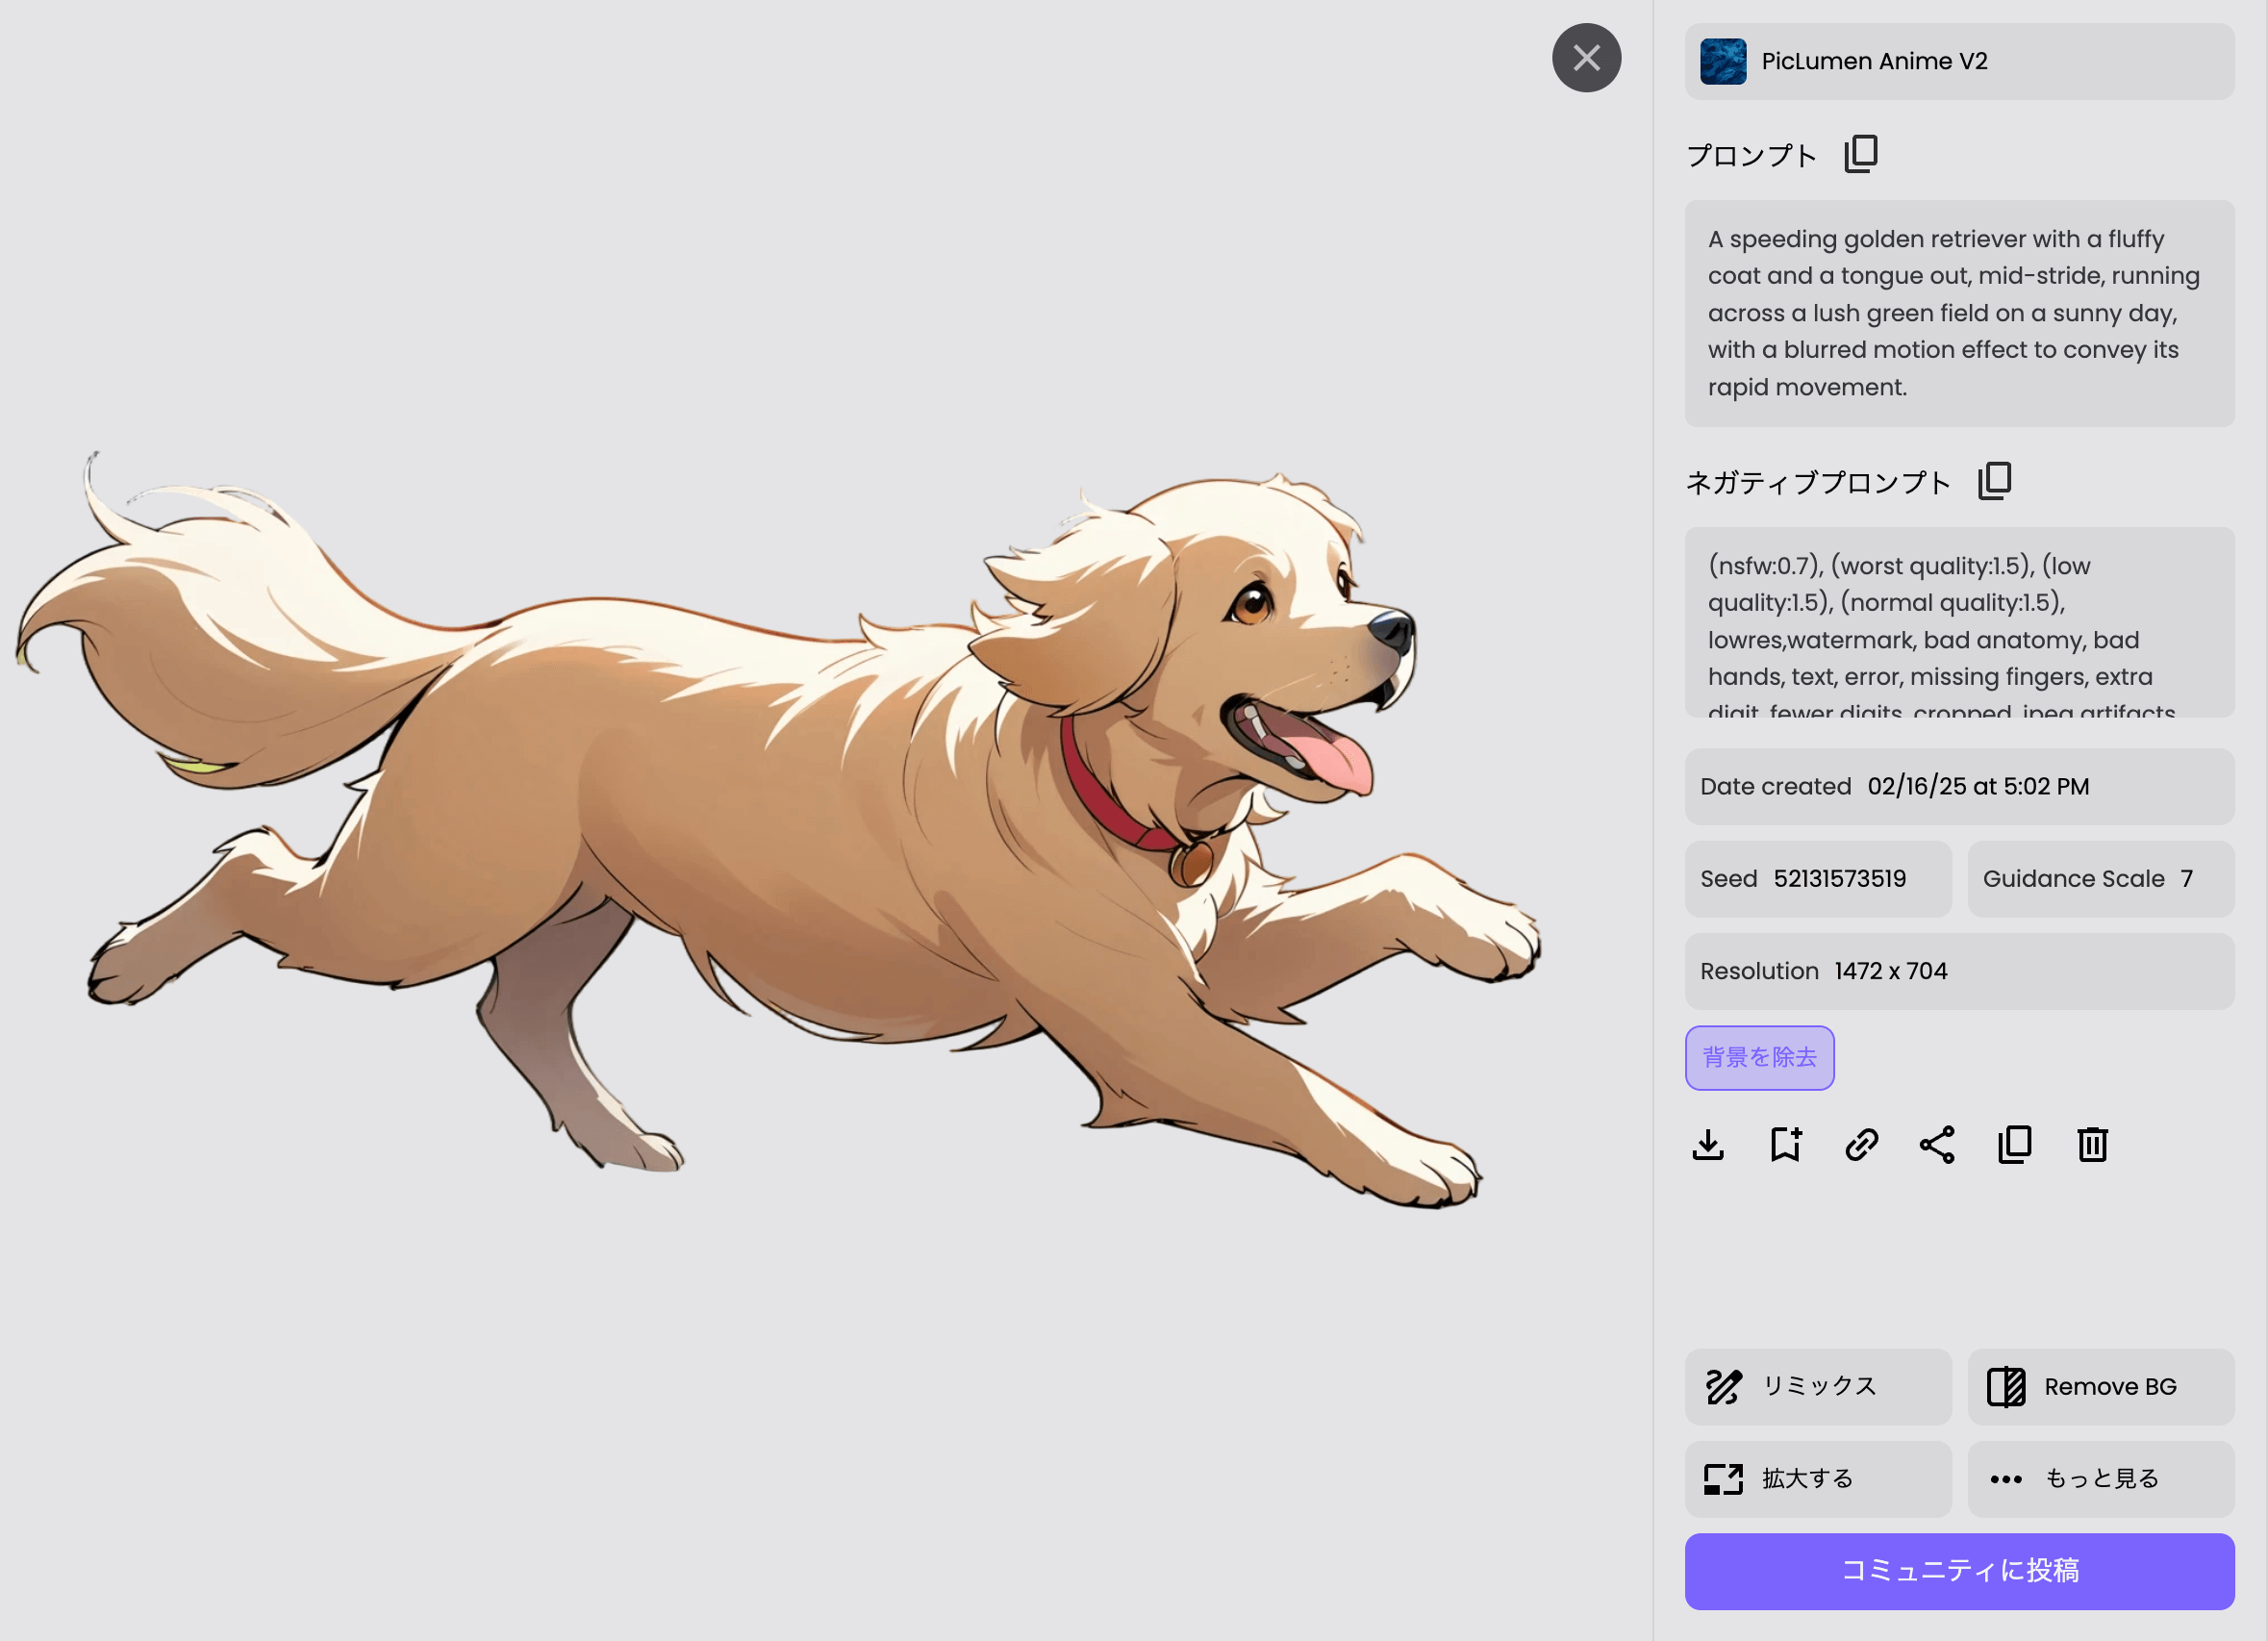Toggle the 背景を除去 tag

(1759, 1057)
